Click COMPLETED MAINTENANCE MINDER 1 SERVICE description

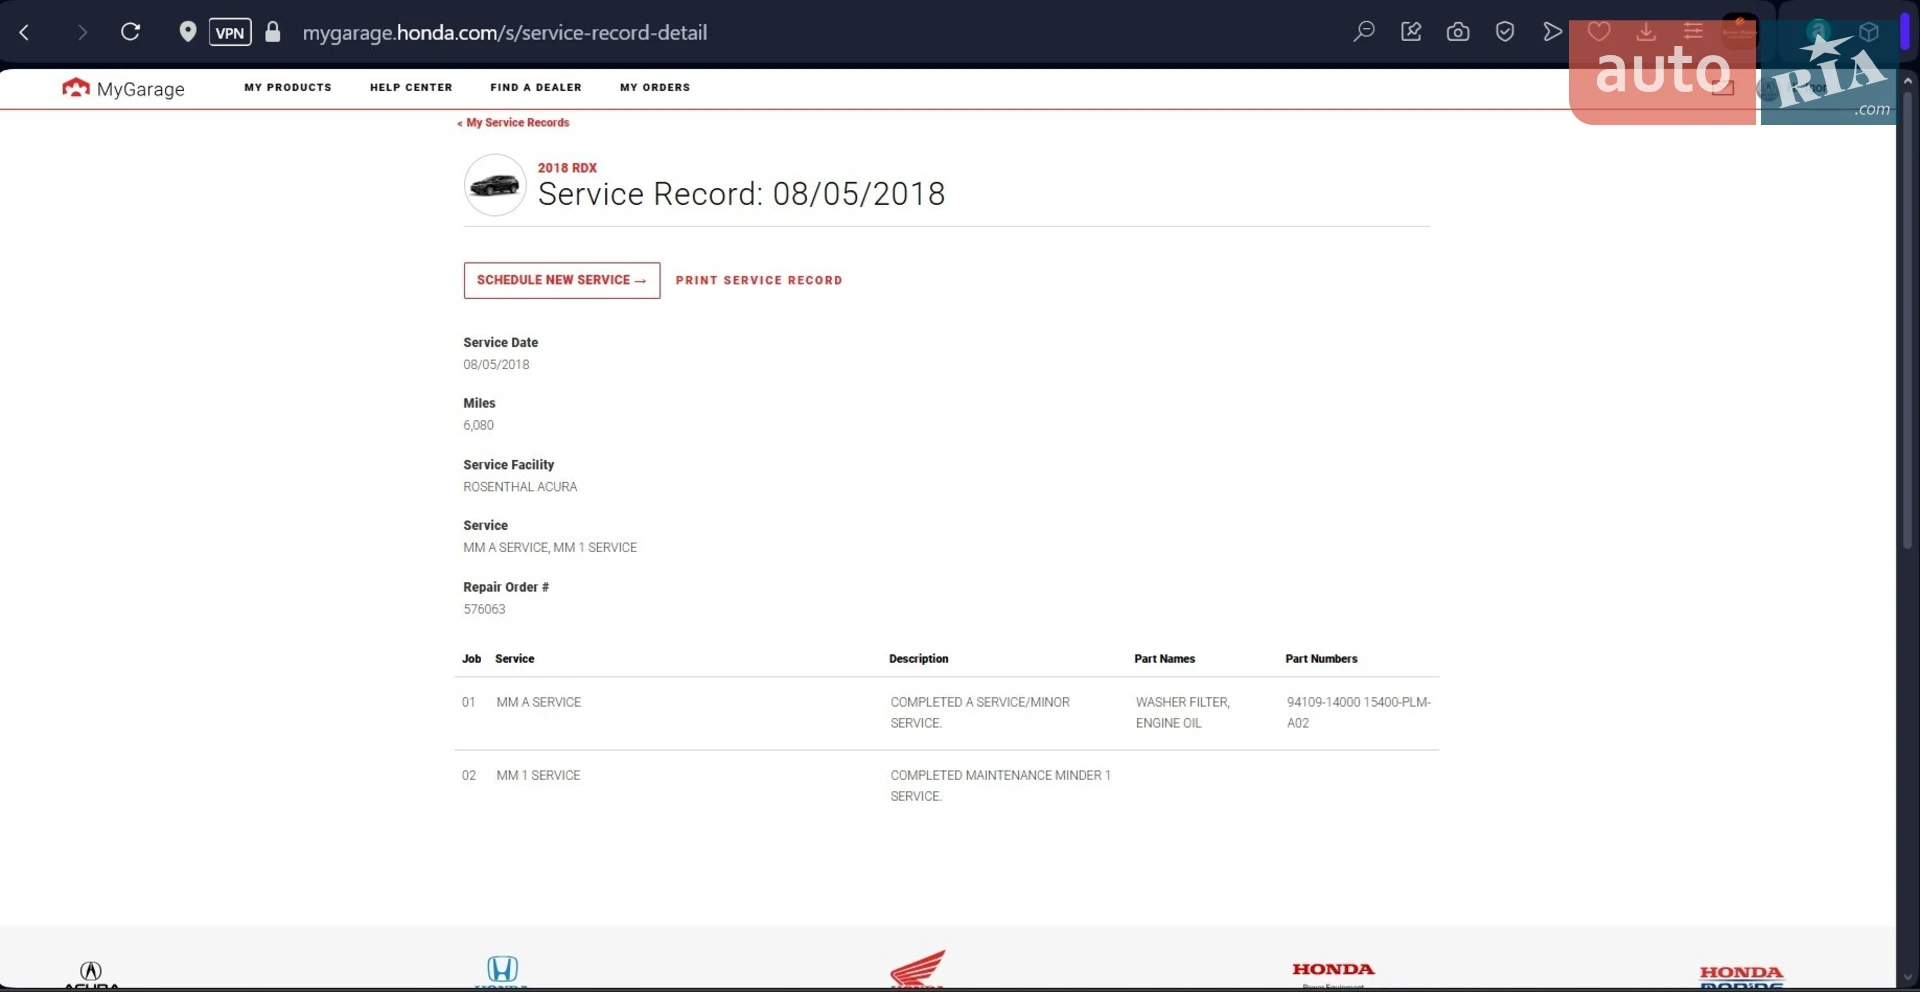tap(1001, 786)
